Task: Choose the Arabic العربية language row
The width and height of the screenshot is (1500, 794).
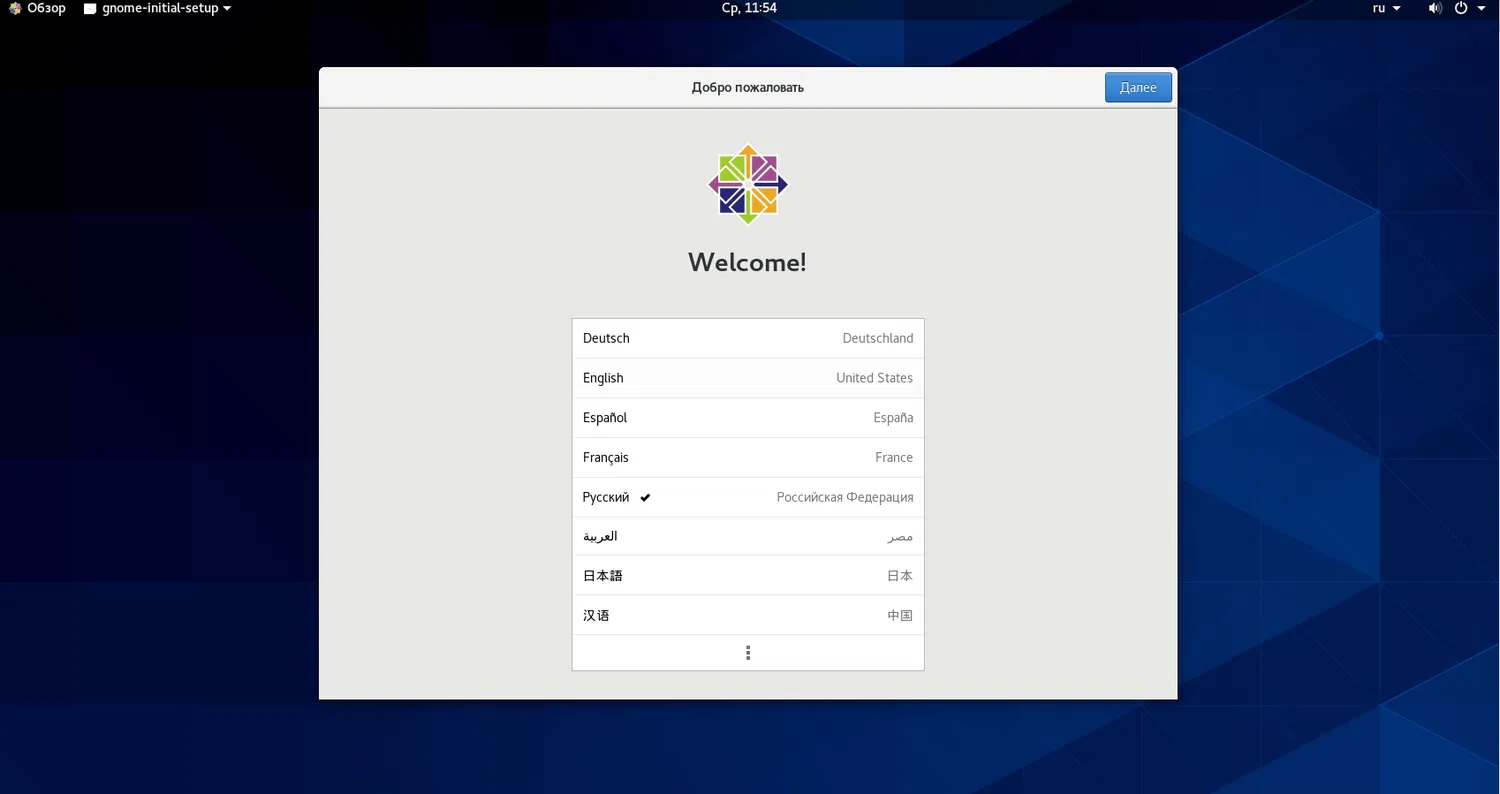Action: (x=748, y=536)
